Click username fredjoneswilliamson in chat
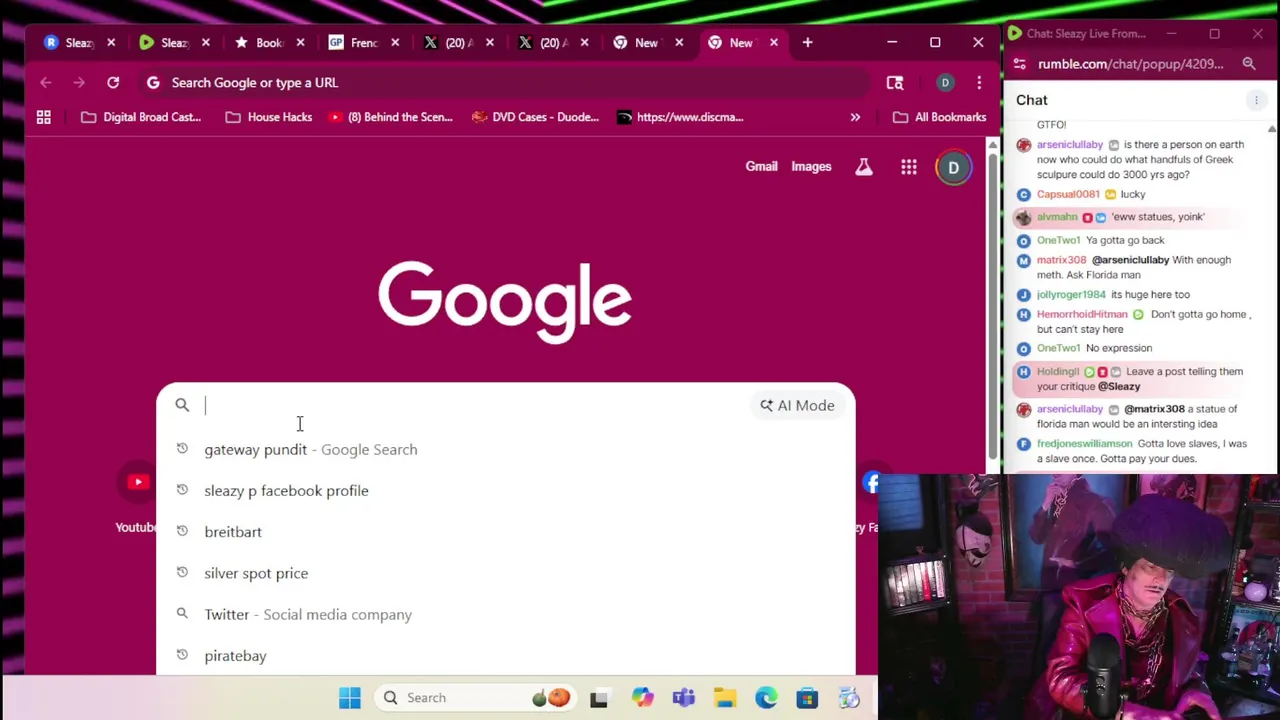 pyautogui.click(x=1084, y=444)
